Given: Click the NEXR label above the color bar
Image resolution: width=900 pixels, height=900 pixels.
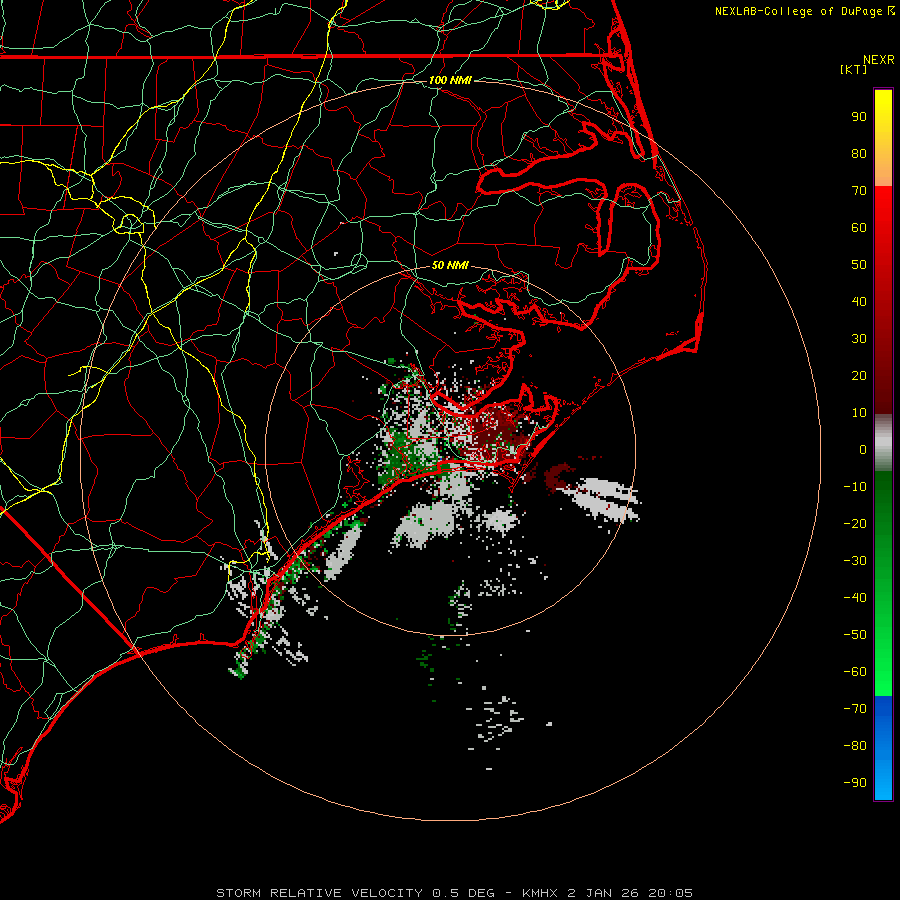Looking at the screenshot, I should [879, 59].
